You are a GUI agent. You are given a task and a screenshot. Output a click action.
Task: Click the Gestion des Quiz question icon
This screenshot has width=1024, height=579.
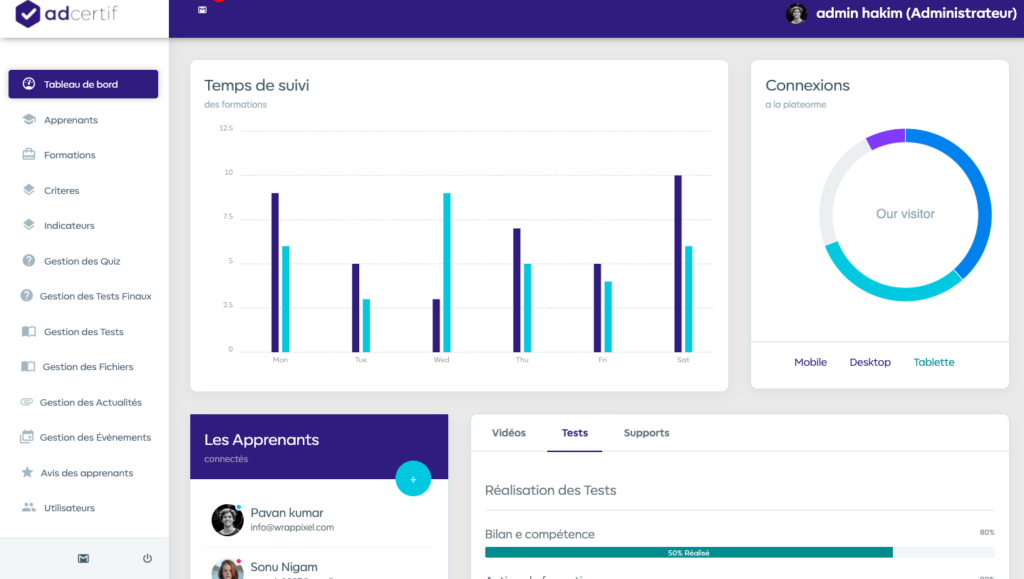coord(29,261)
